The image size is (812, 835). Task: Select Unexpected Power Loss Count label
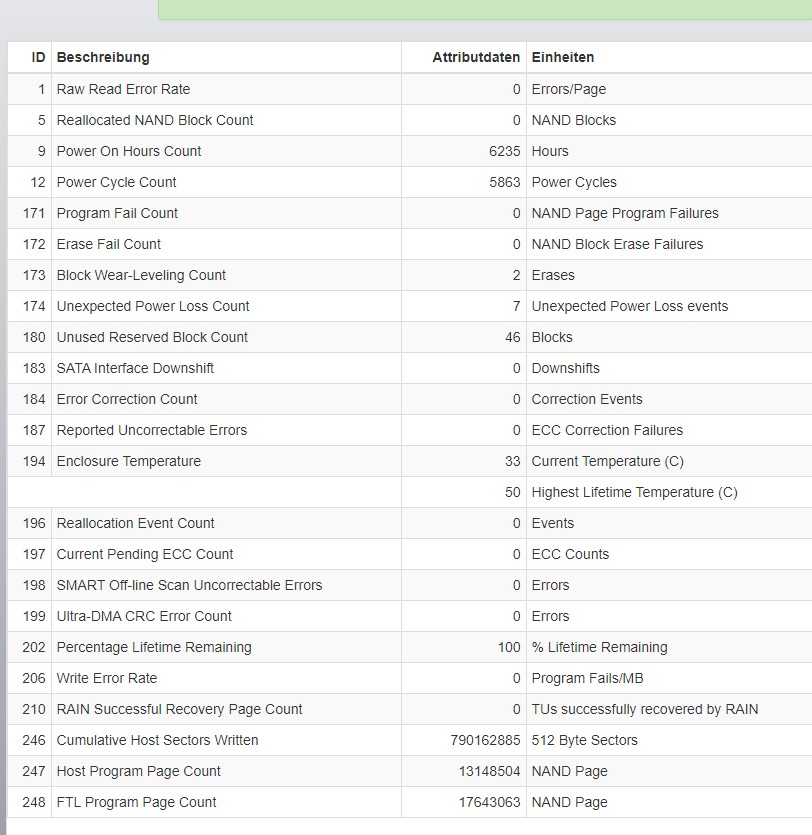[153, 306]
